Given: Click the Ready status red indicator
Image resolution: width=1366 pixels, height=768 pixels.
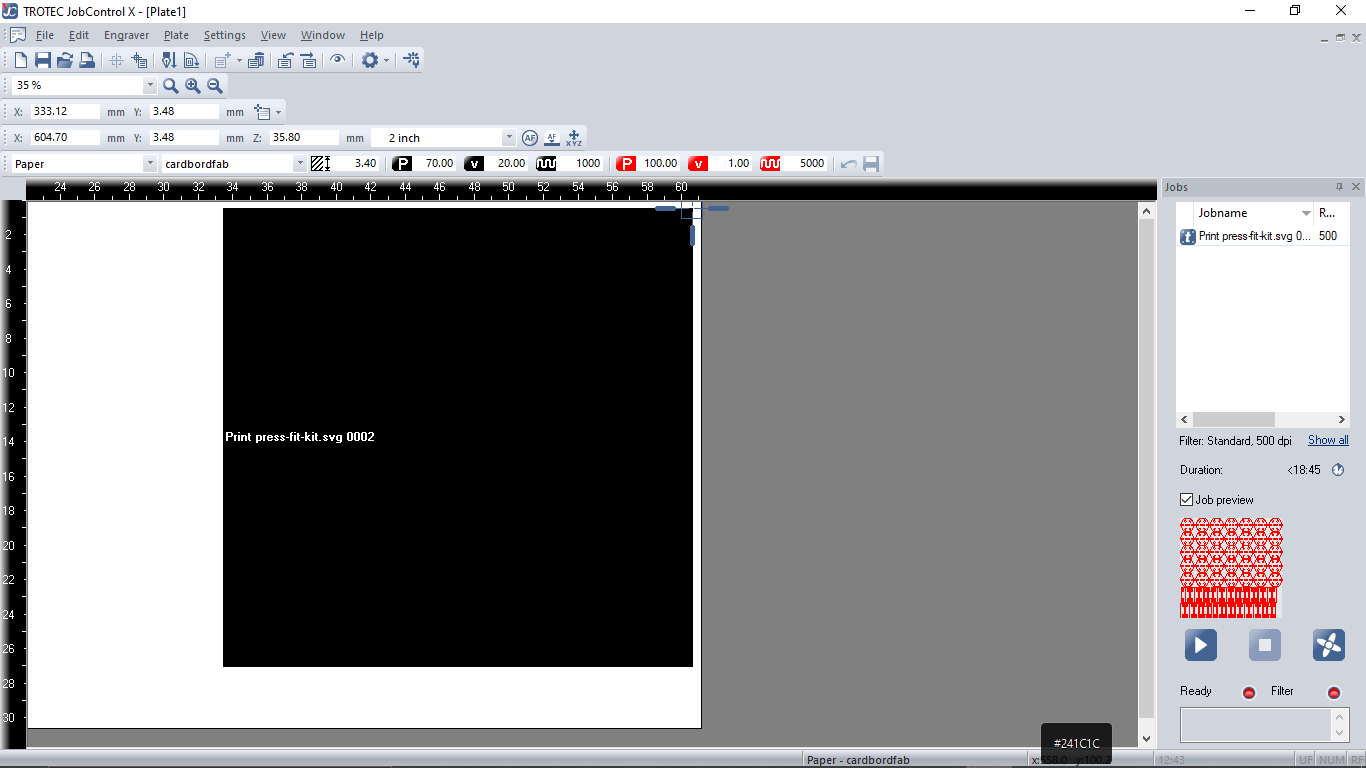Looking at the screenshot, I should (x=1248, y=693).
